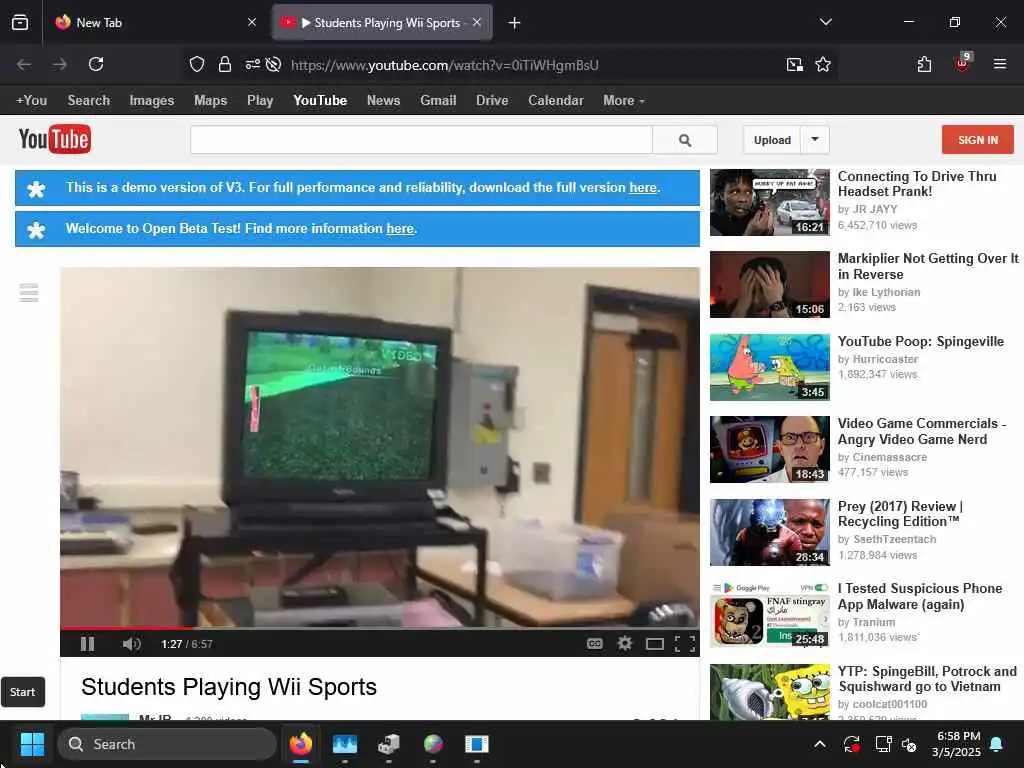Open Markiplier Not Getting Over It video title
Image resolution: width=1024 pixels, height=768 pixels.
tap(928, 266)
